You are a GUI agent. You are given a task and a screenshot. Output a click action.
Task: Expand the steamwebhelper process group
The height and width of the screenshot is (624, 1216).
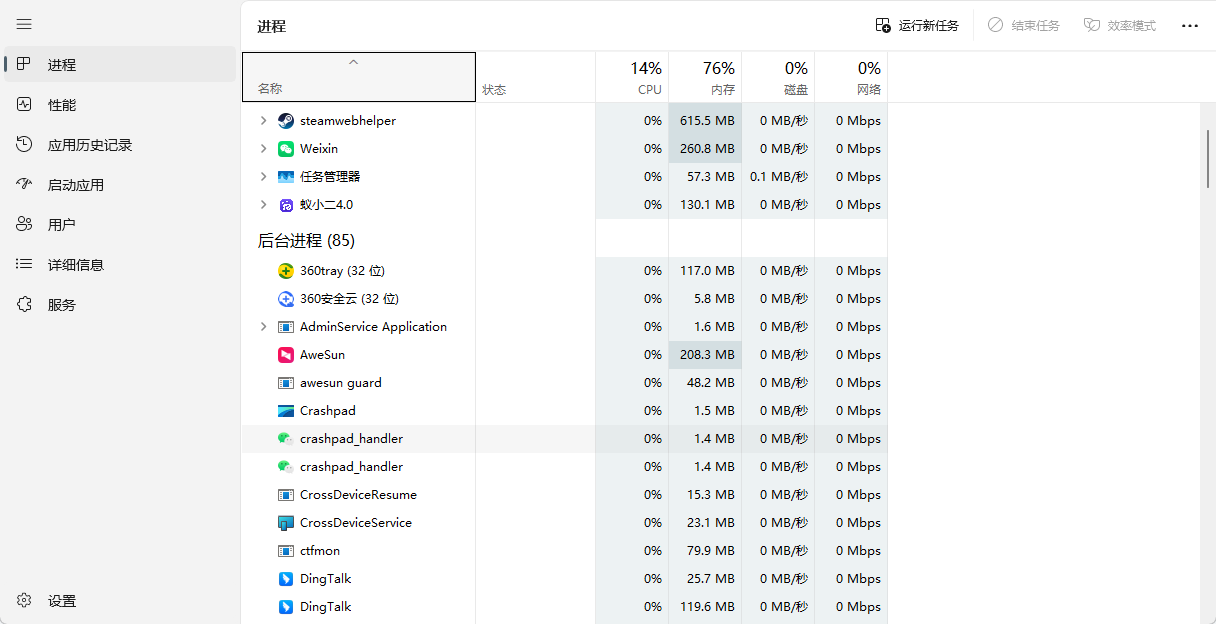click(263, 121)
